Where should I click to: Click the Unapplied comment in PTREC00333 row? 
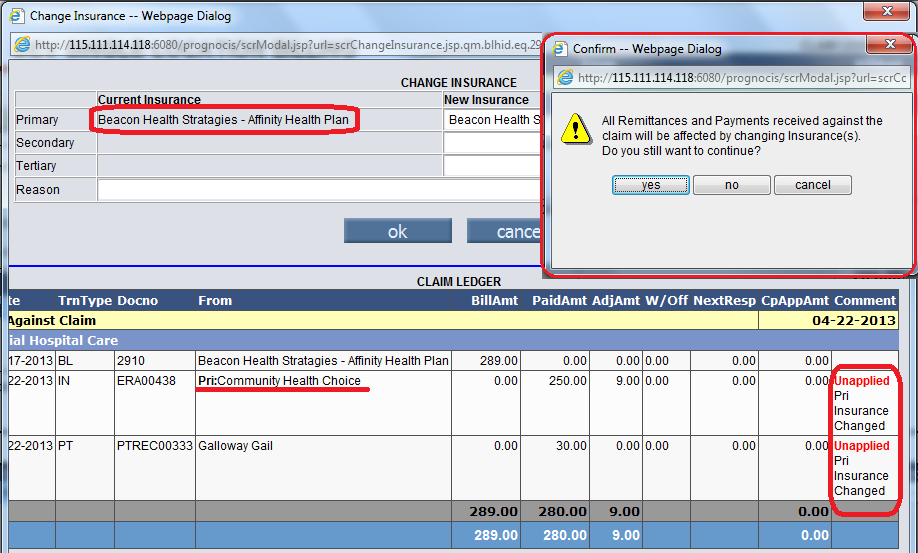pyautogui.click(x=861, y=446)
